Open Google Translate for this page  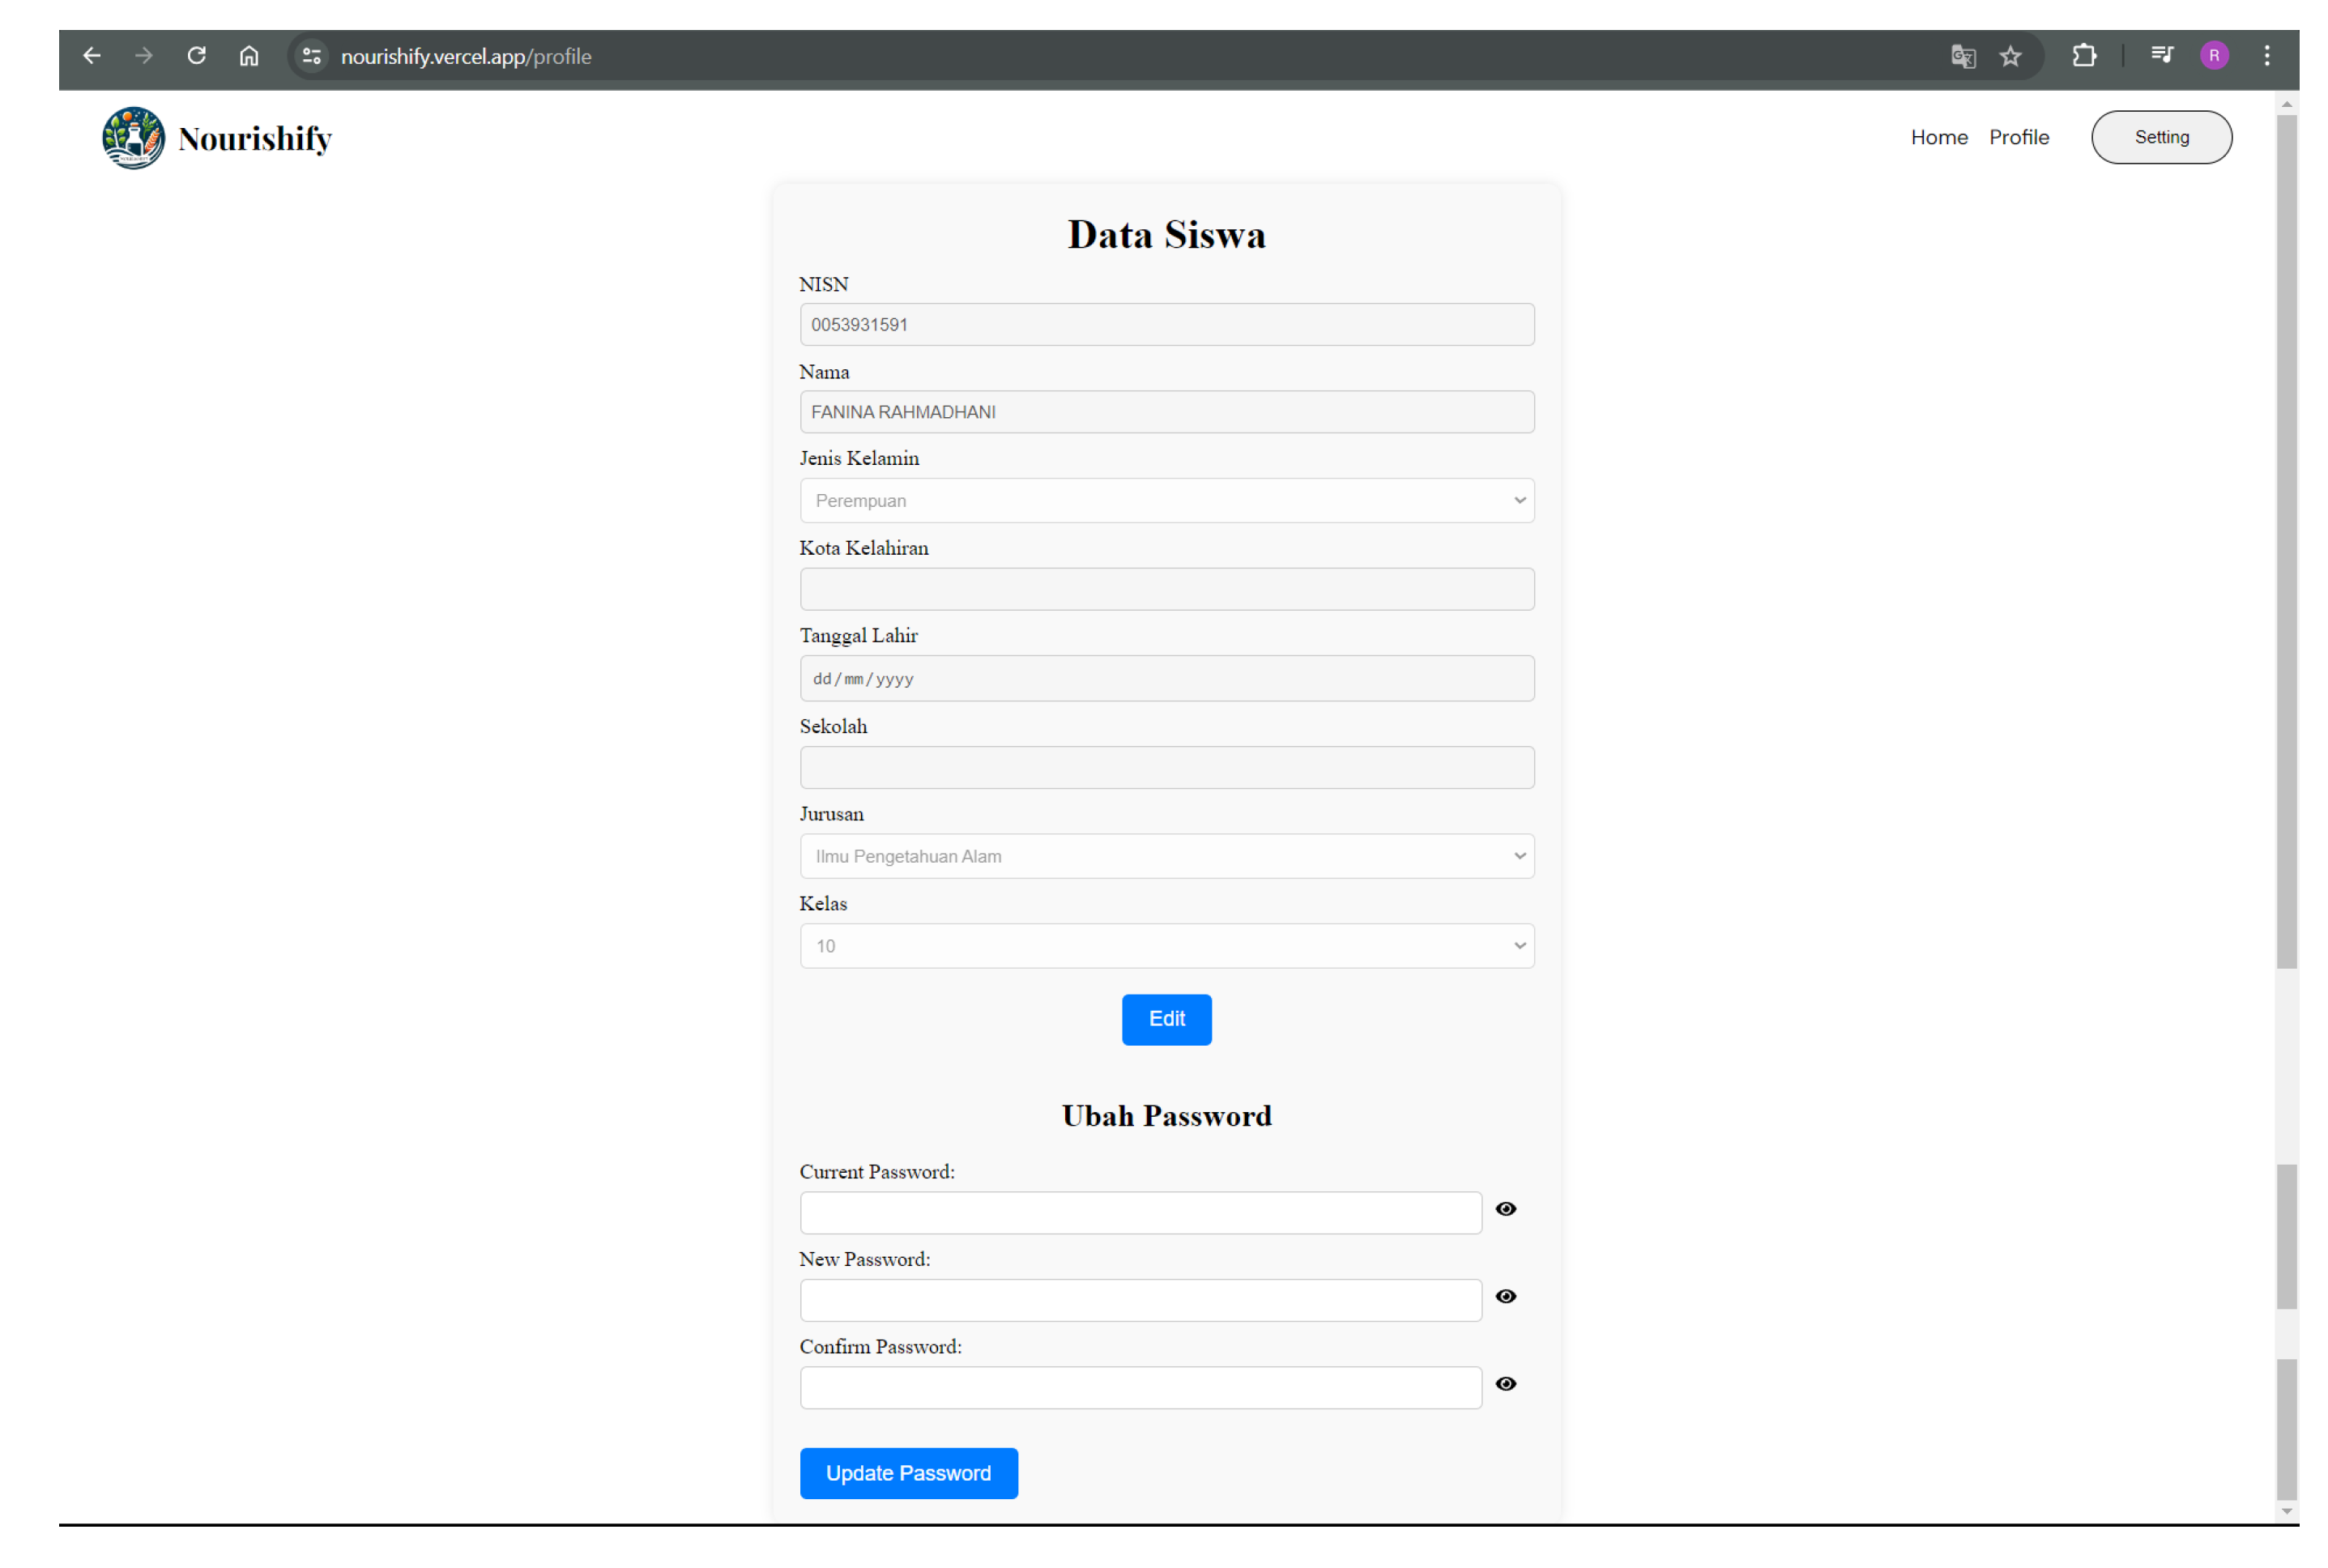coord(1962,56)
